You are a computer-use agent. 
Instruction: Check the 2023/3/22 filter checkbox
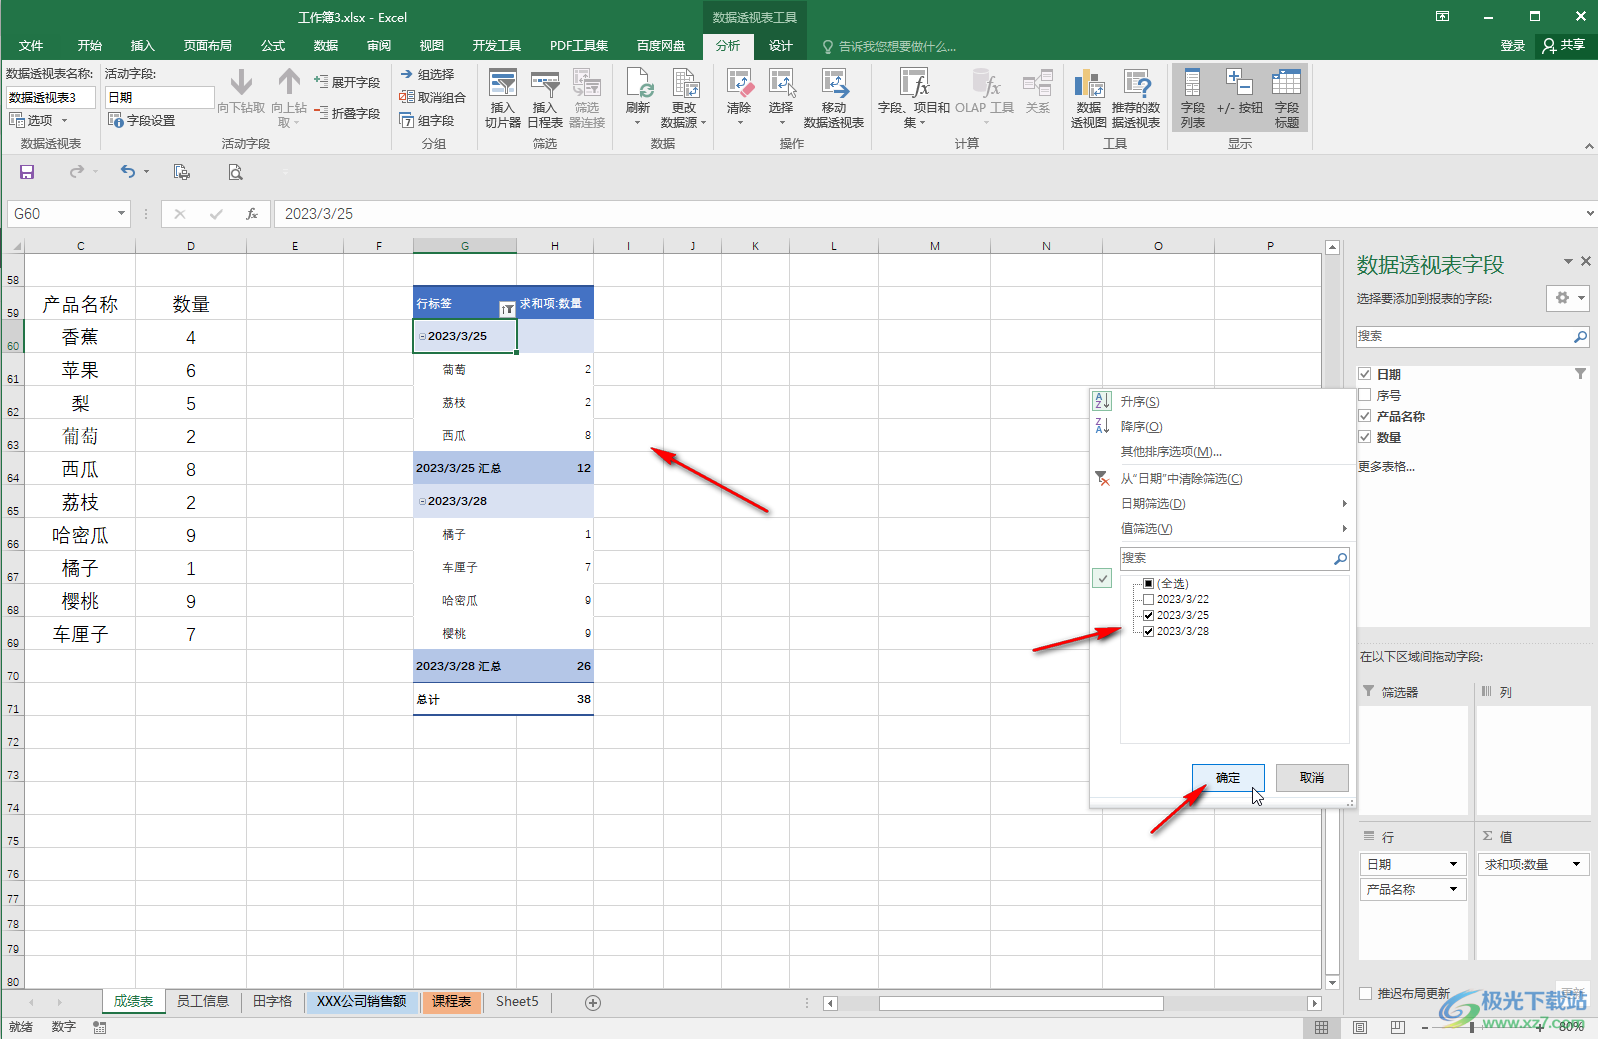point(1149,599)
